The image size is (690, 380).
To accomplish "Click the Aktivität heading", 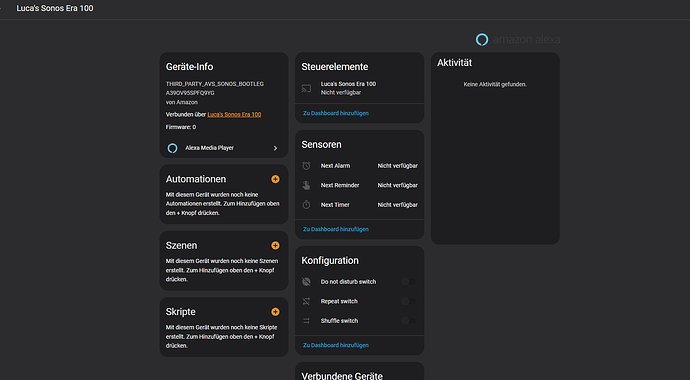I will 455,63.
